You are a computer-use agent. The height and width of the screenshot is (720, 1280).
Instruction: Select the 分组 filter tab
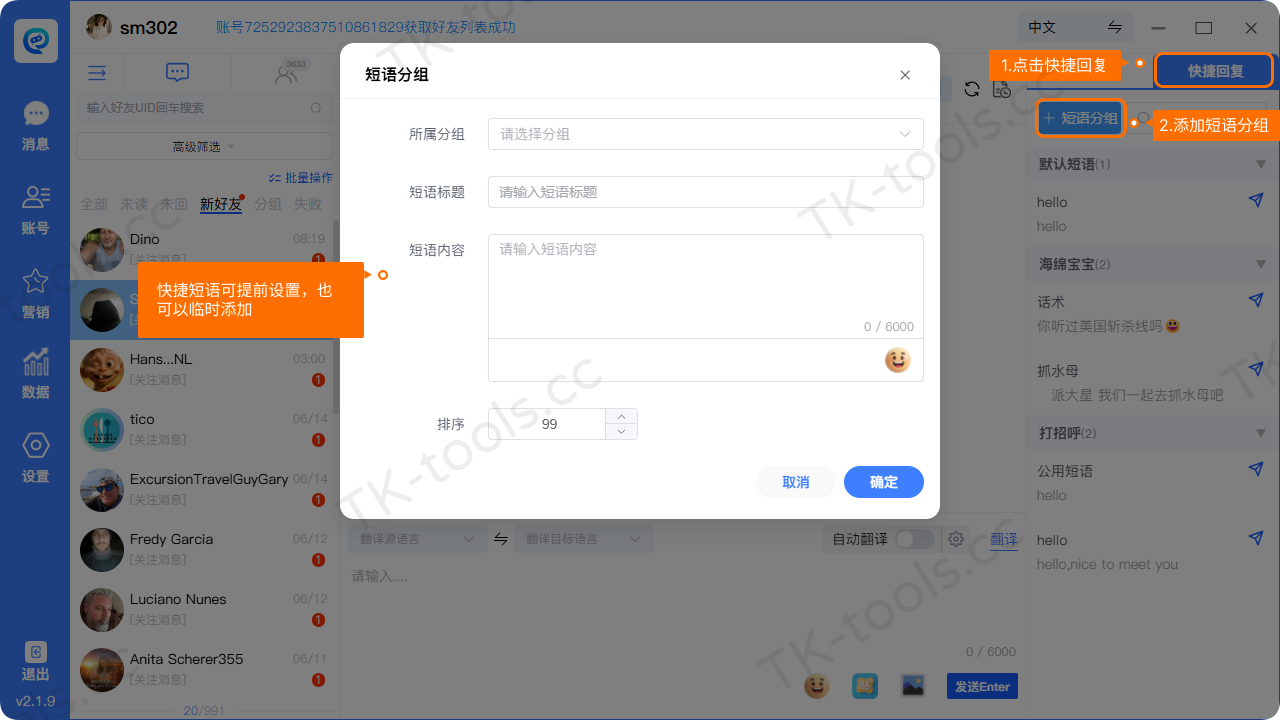click(268, 204)
